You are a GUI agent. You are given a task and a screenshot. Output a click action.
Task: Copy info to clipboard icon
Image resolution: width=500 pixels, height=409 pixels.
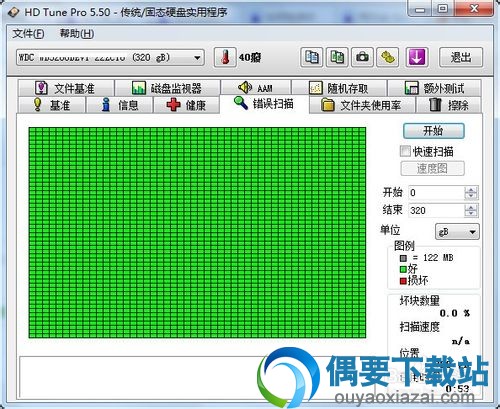coord(312,57)
